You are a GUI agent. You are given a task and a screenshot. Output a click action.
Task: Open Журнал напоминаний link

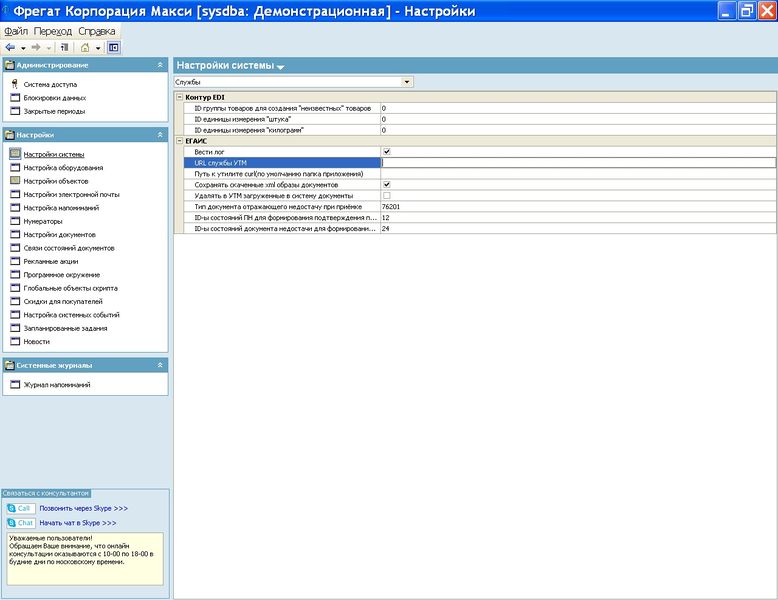57,385
